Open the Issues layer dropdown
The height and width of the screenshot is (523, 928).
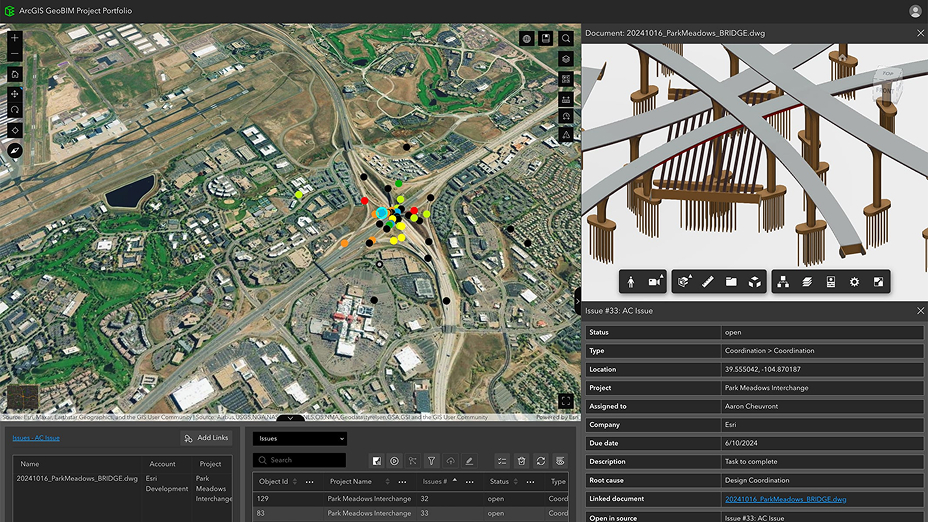(300, 438)
